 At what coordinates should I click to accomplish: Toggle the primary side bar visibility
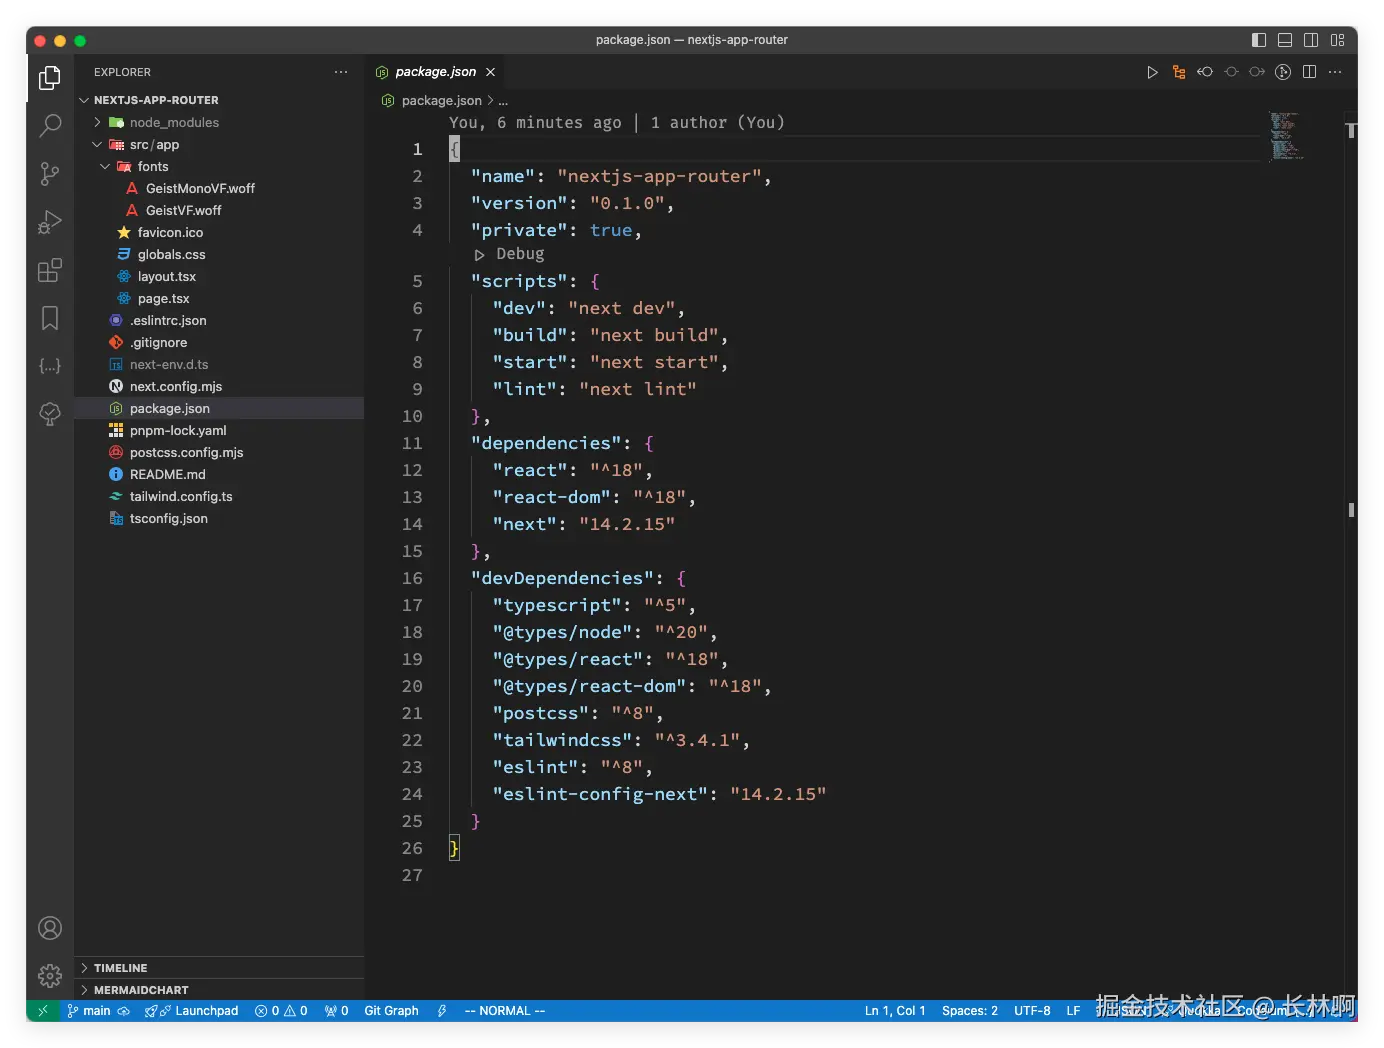click(1259, 40)
